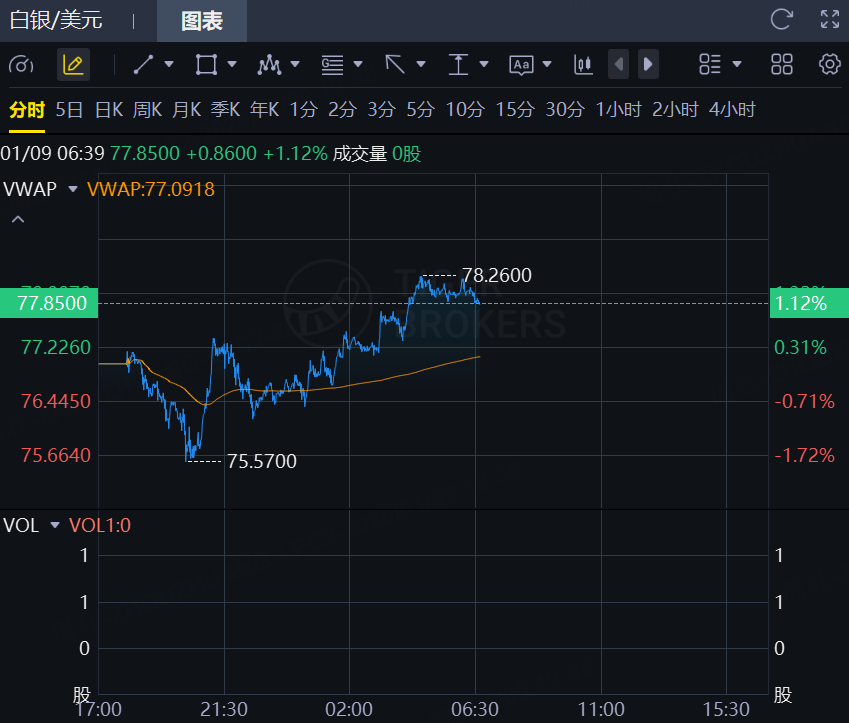Switch to the 1小时 timeframe
Viewport: 849px width, 723px height.
click(618, 110)
